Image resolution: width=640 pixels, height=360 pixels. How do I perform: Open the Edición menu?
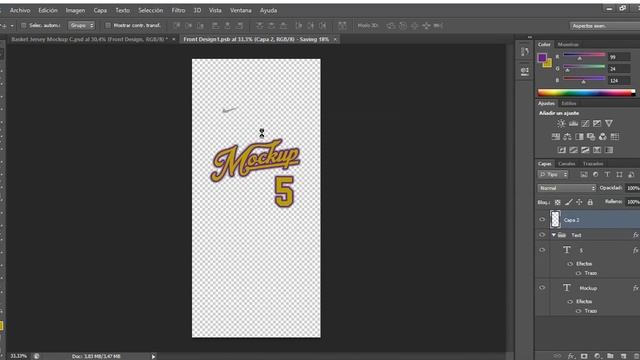coord(48,10)
